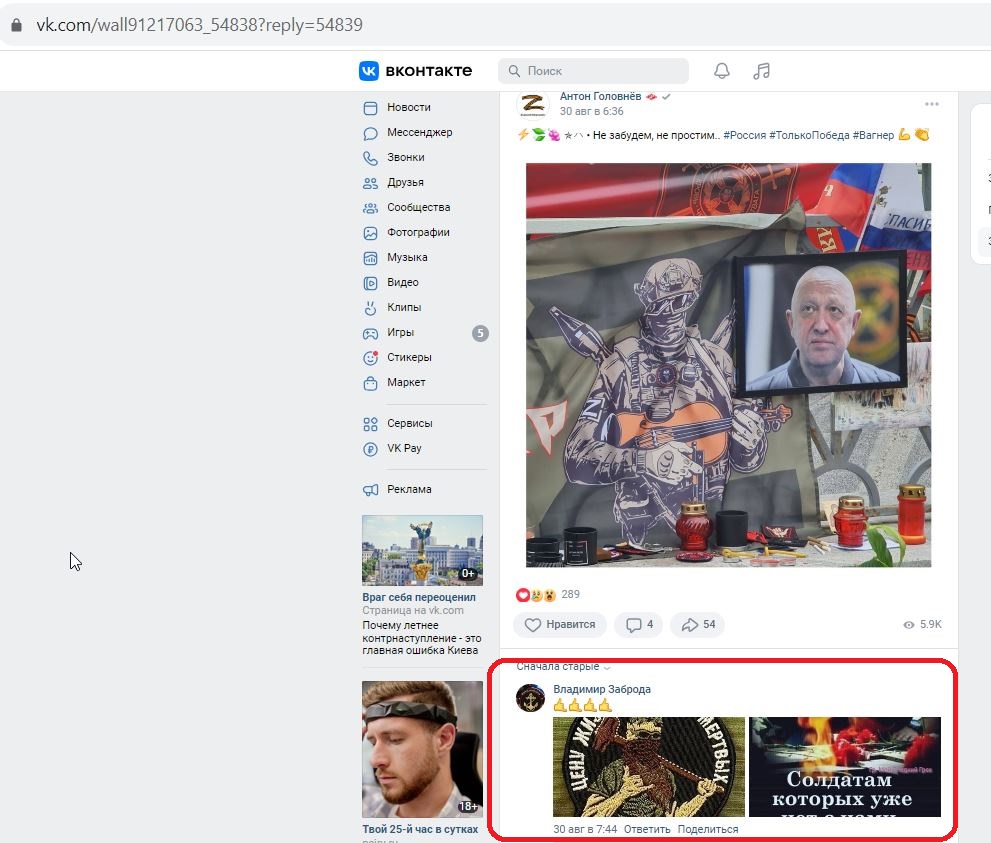Click Владимир Заброда's avatar
The width and height of the screenshot is (991, 843).
click(530, 698)
